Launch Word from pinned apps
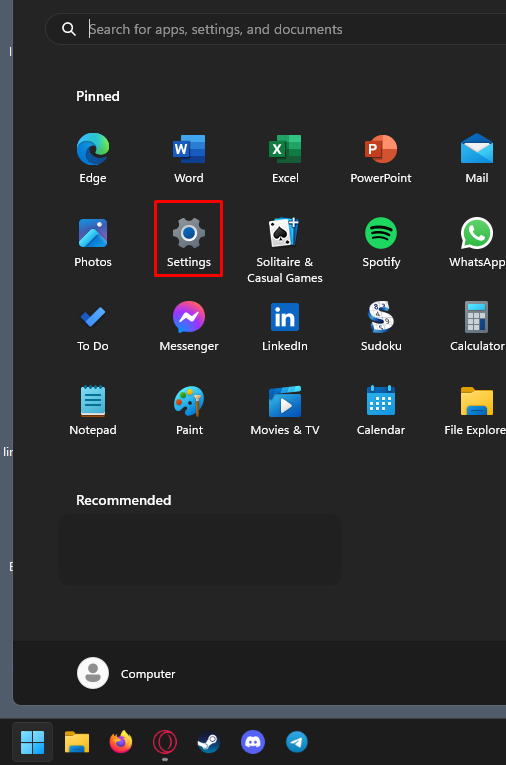This screenshot has width=506, height=765. click(189, 158)
